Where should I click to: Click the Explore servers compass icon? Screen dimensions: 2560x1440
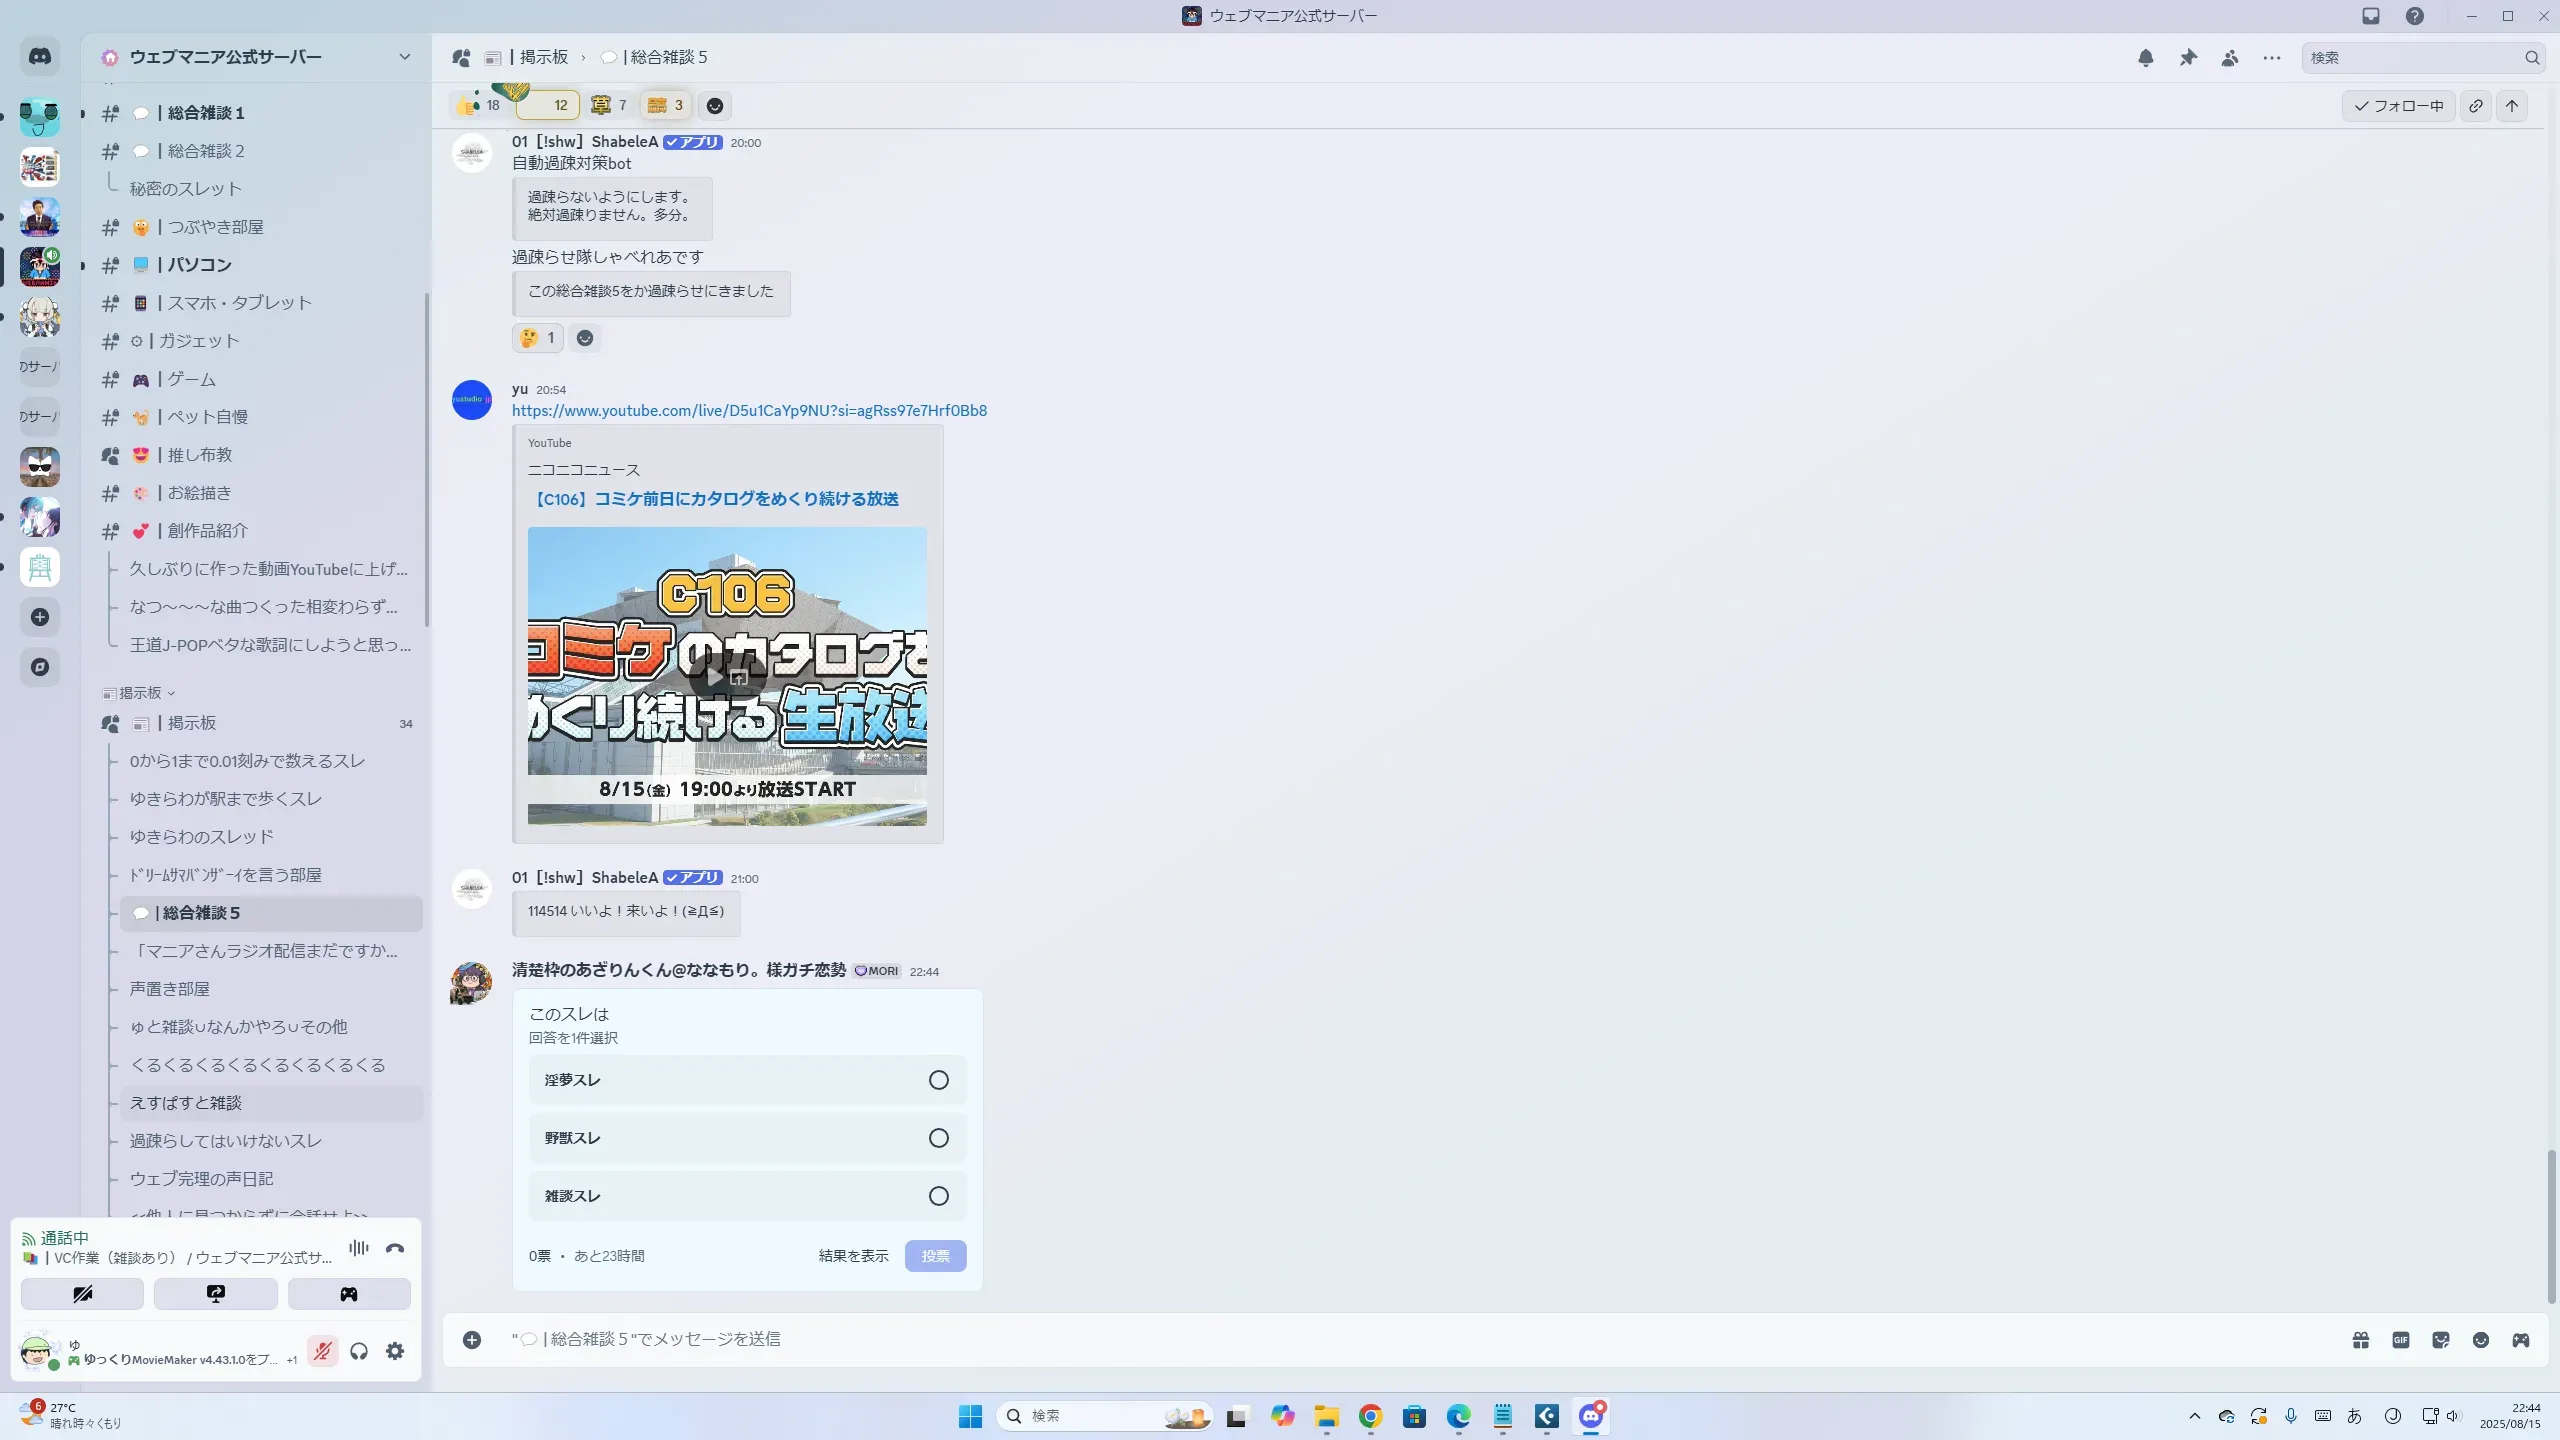(40, 667)
